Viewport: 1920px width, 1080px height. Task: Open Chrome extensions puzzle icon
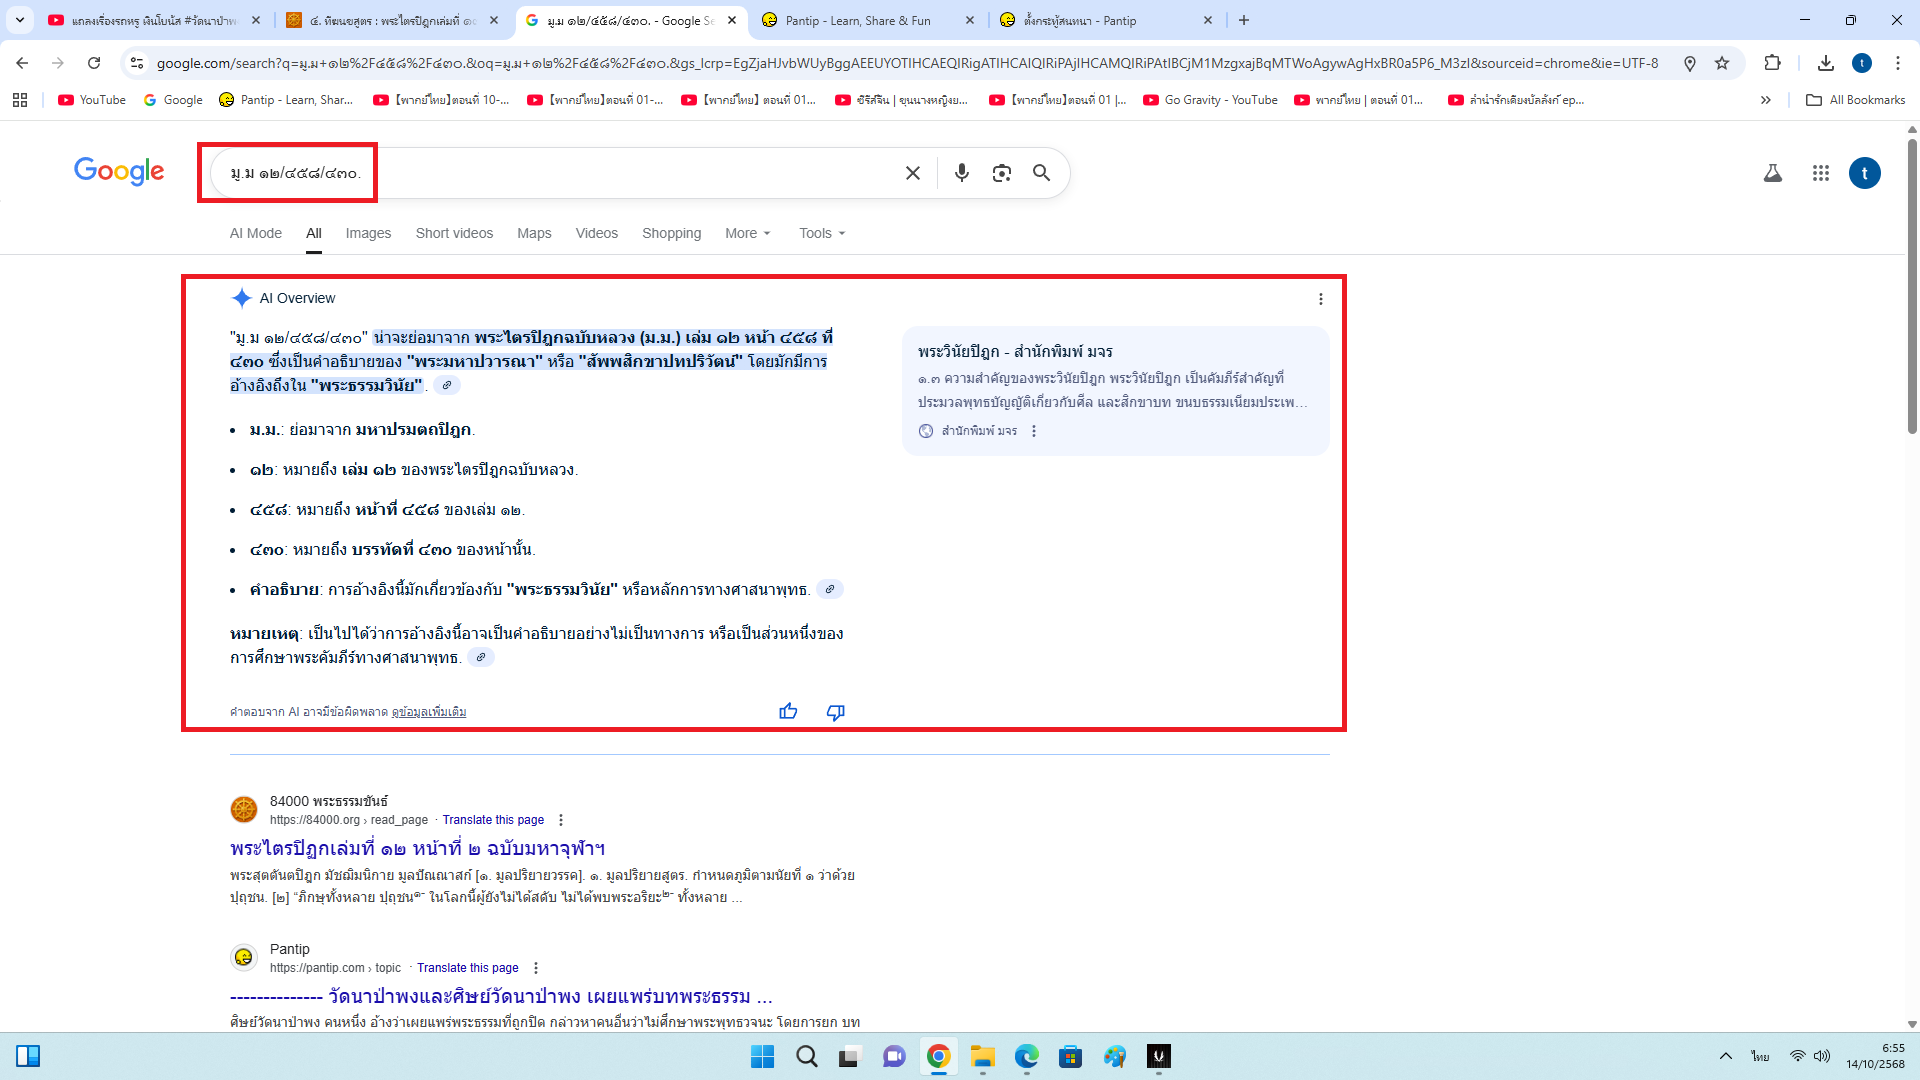coord(1772,63)
